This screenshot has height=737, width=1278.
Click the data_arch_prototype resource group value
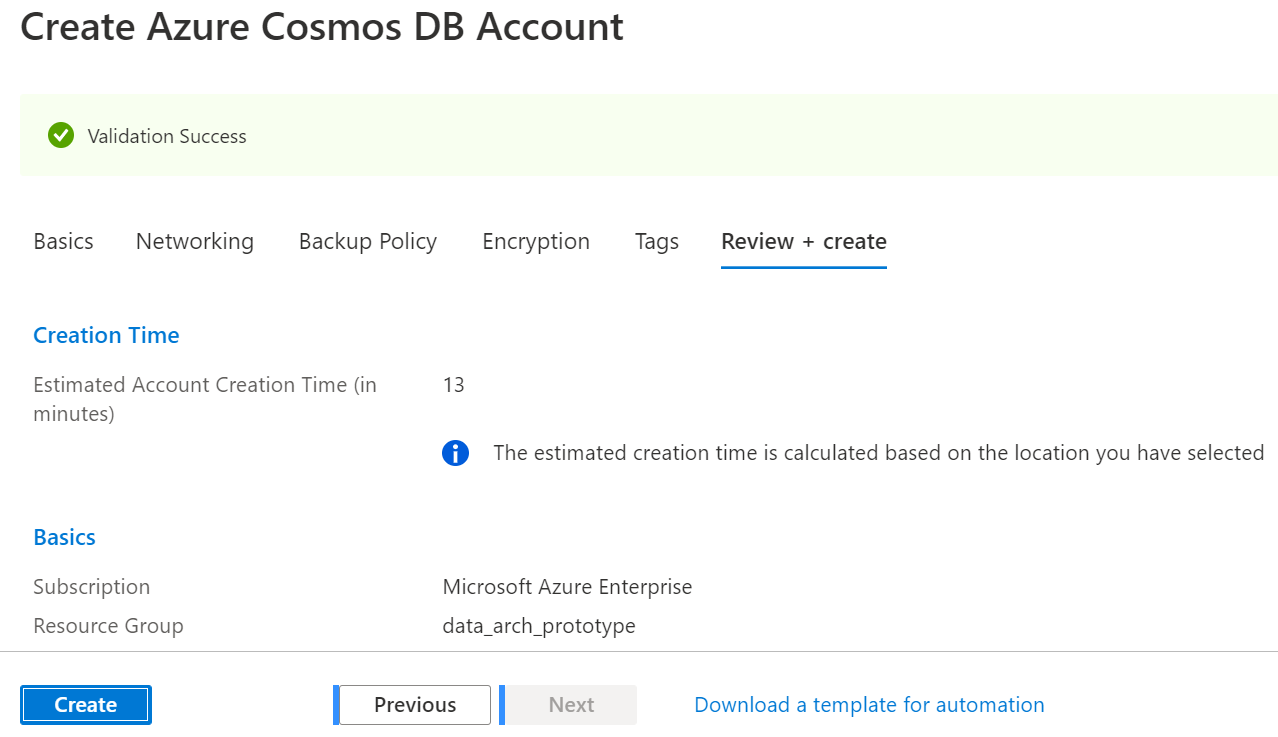(x=539, y=626)
